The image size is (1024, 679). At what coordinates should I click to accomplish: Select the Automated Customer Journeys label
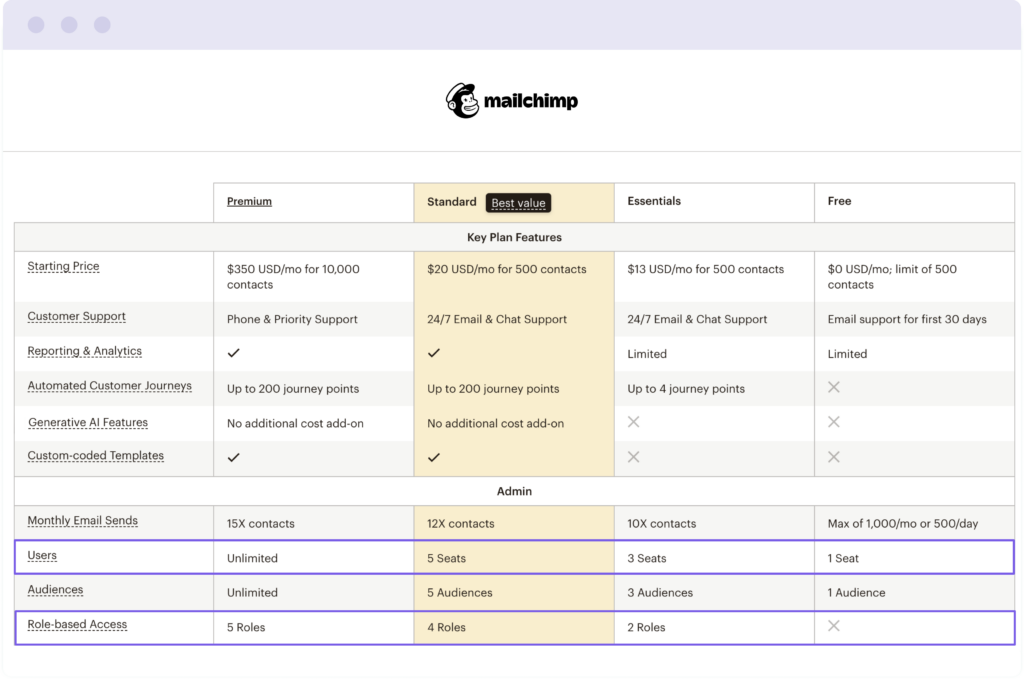(109, 386)
